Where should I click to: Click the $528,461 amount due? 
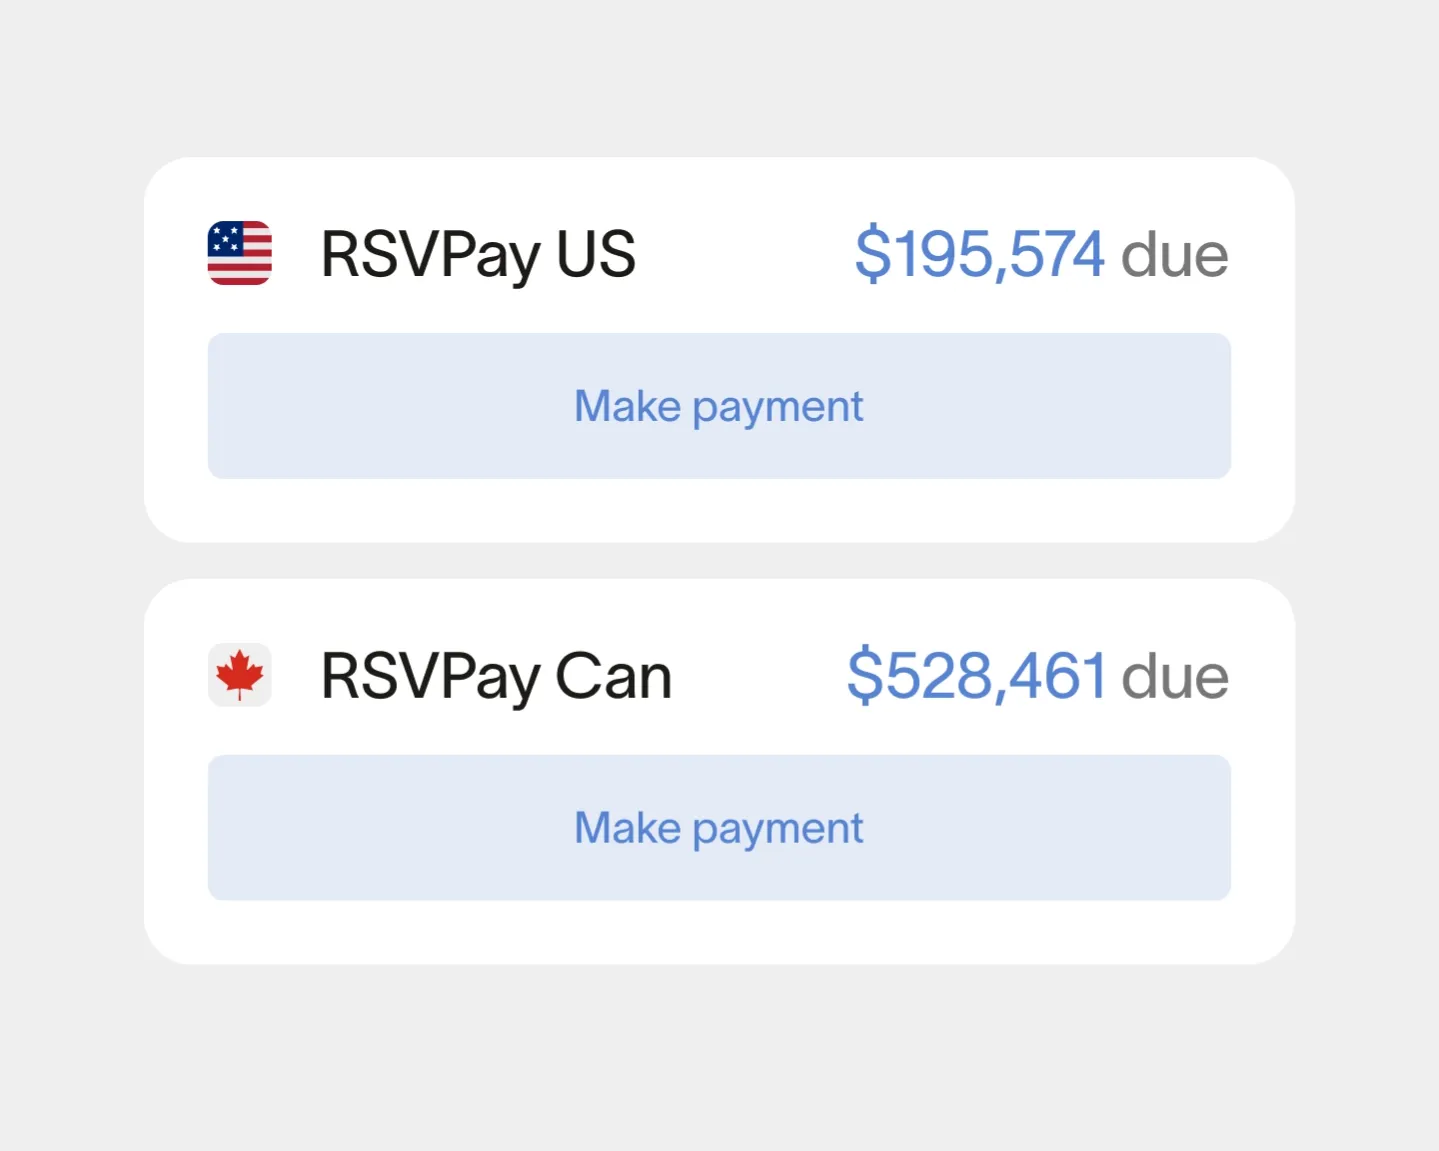click(976, 676)
